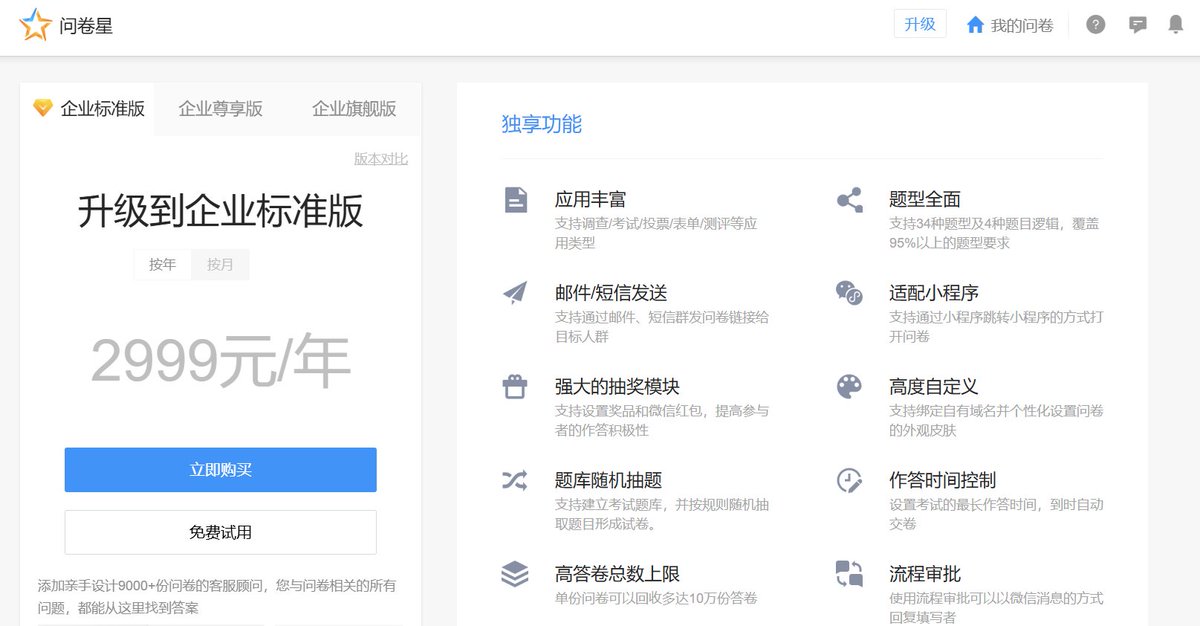Click description 支持通过小程序跳转小程序

[x=996, y=327]
